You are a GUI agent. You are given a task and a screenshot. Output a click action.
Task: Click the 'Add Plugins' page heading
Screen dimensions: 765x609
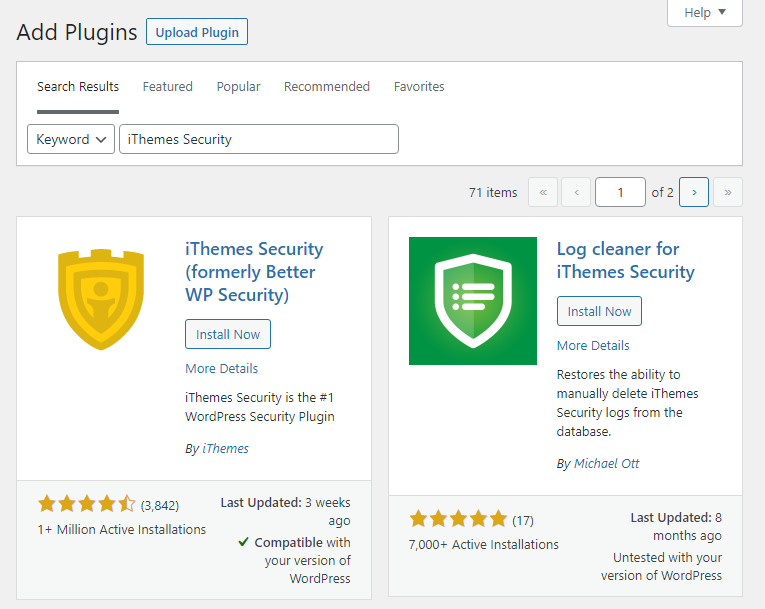tap(77, 32)
